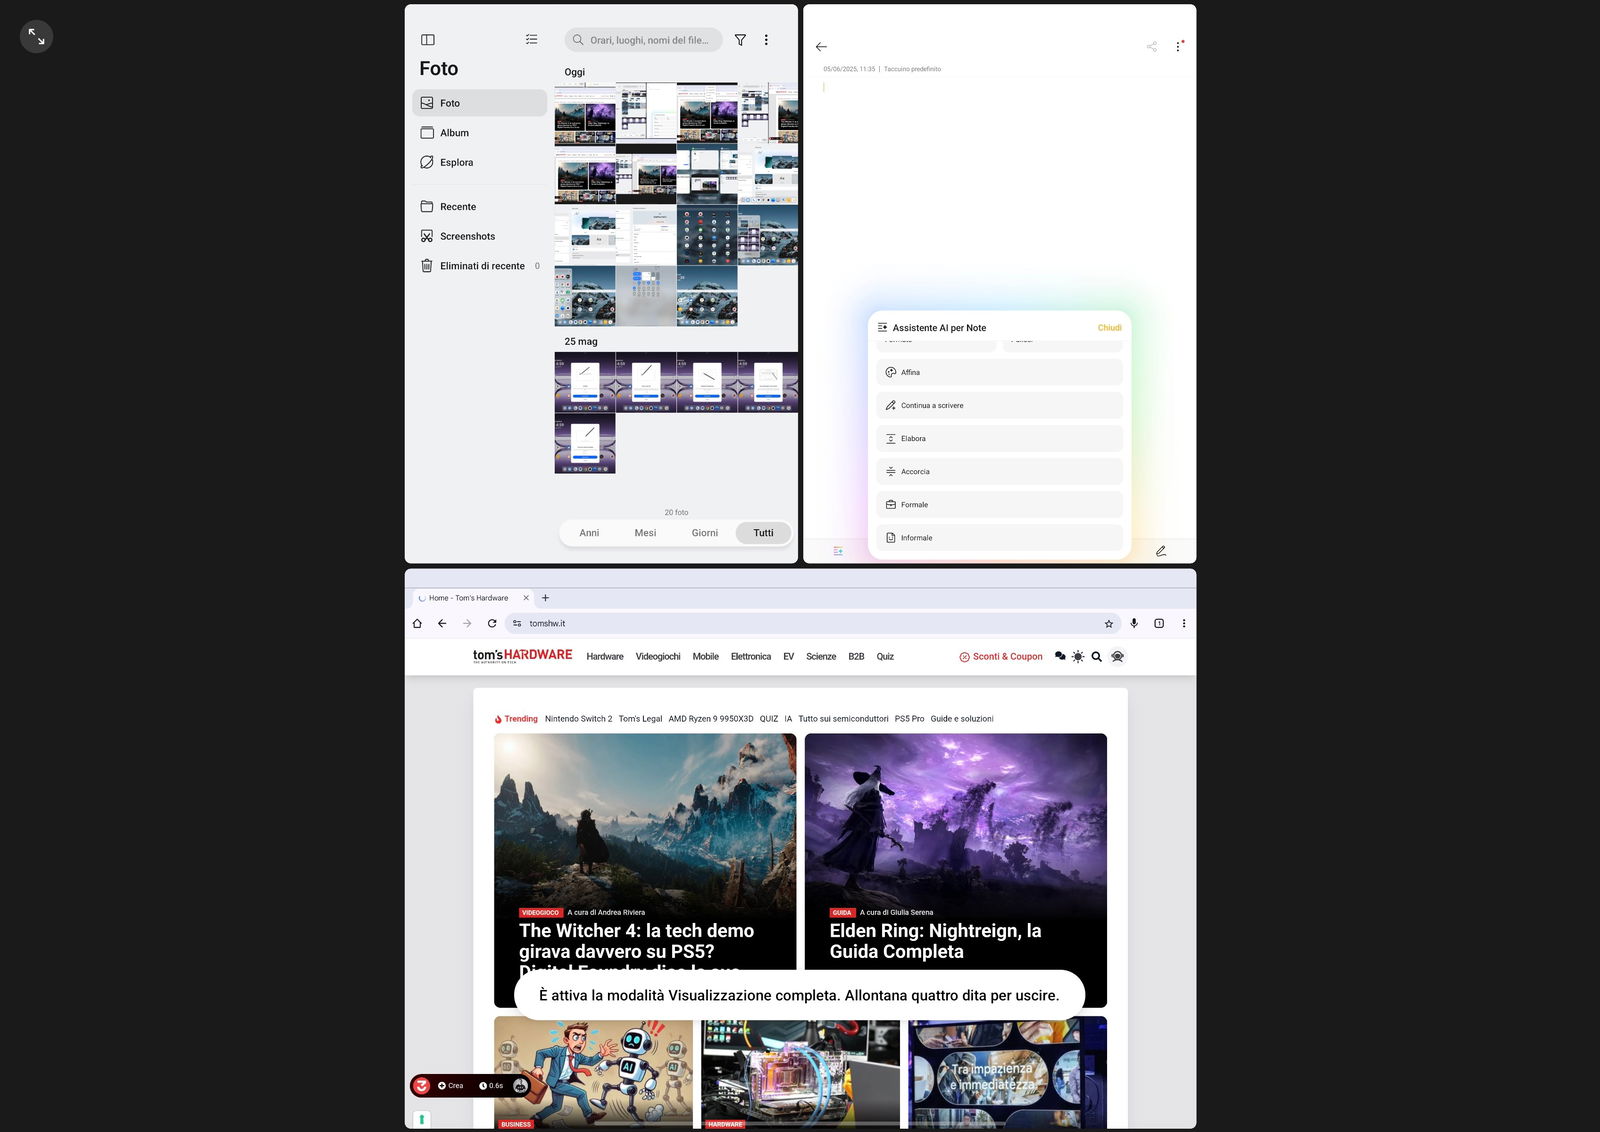1600x1132 pixels.
Task: Switch Gallery view to Giorni
Action: (x=705, y=533)
